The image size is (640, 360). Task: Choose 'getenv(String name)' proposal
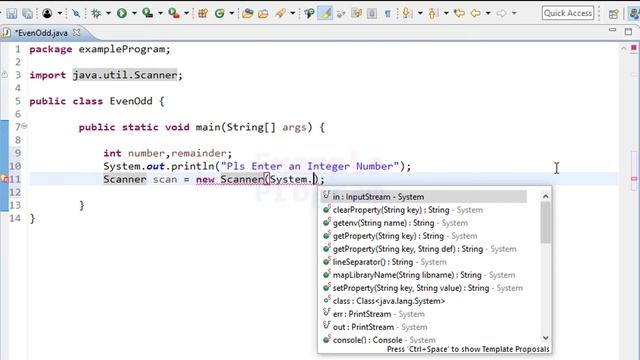423,223
